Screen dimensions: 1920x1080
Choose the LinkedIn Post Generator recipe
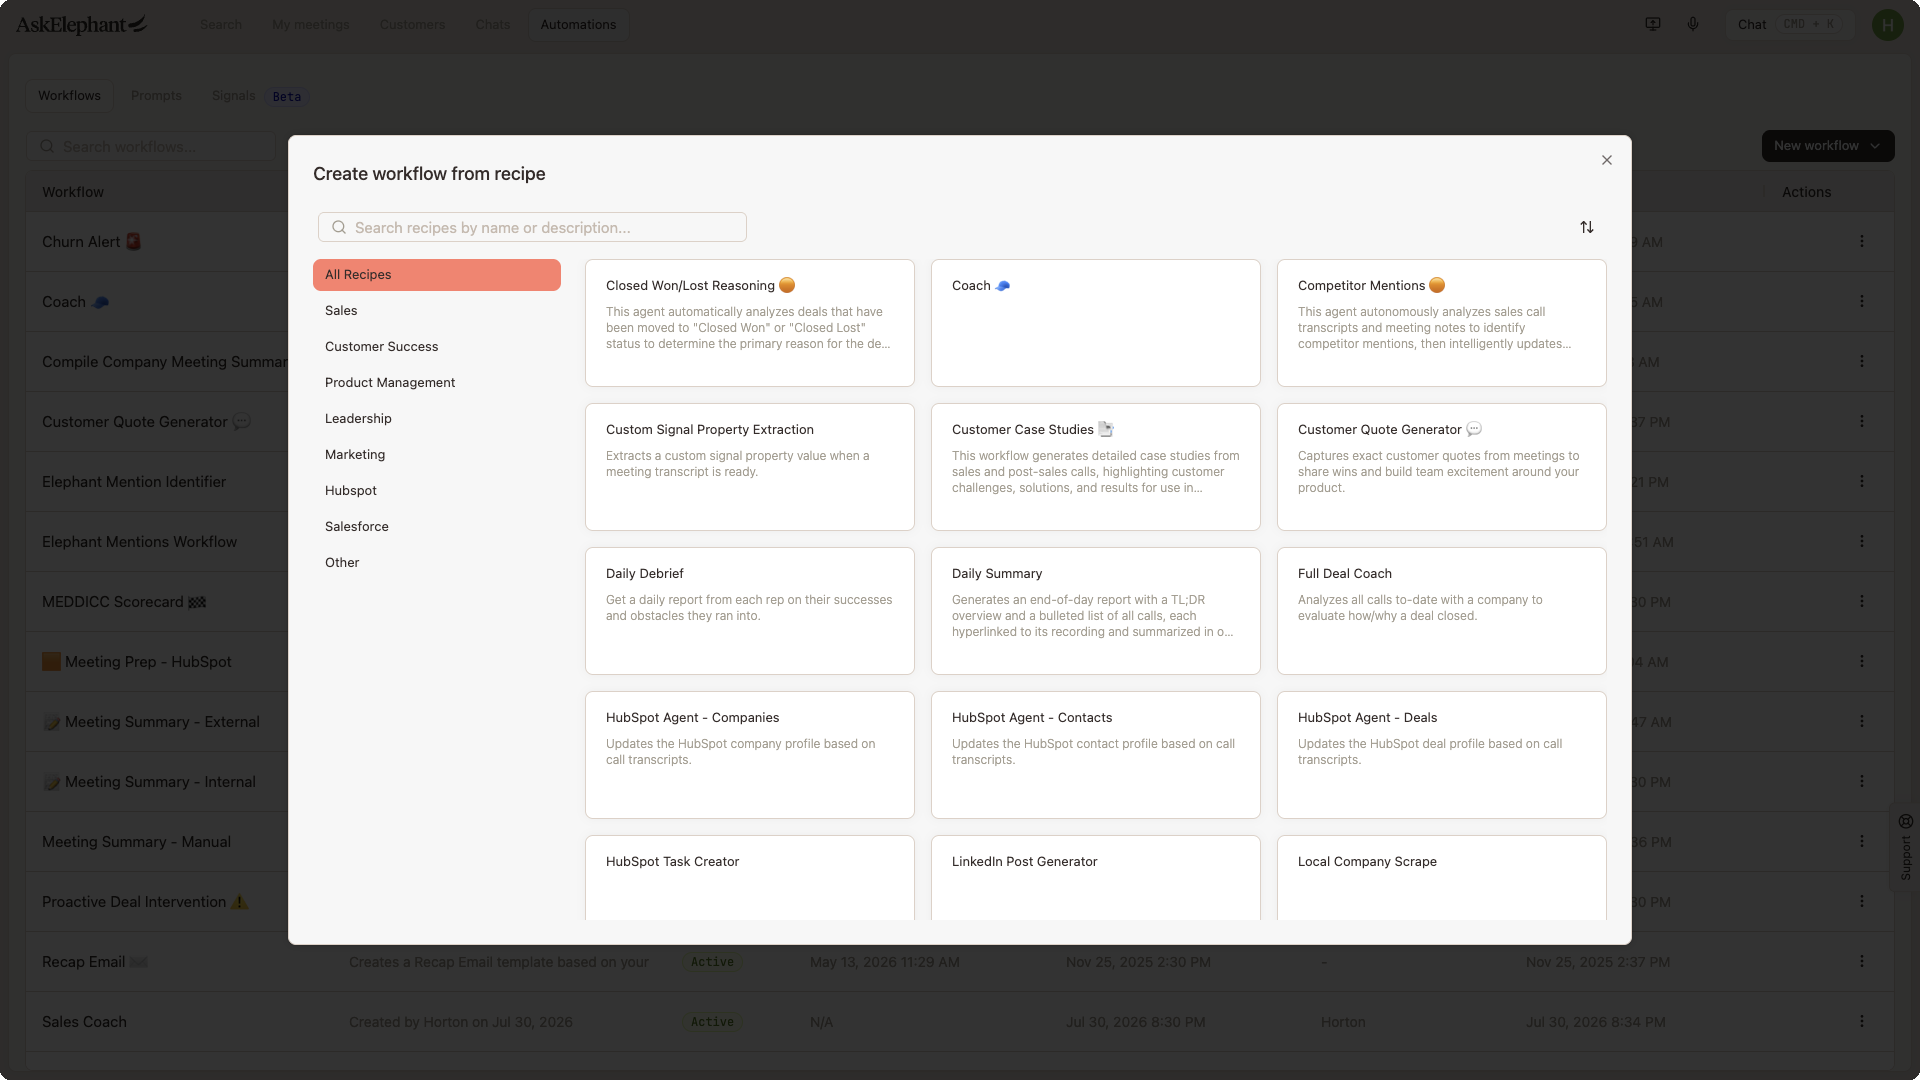[x=1096, y=878]
